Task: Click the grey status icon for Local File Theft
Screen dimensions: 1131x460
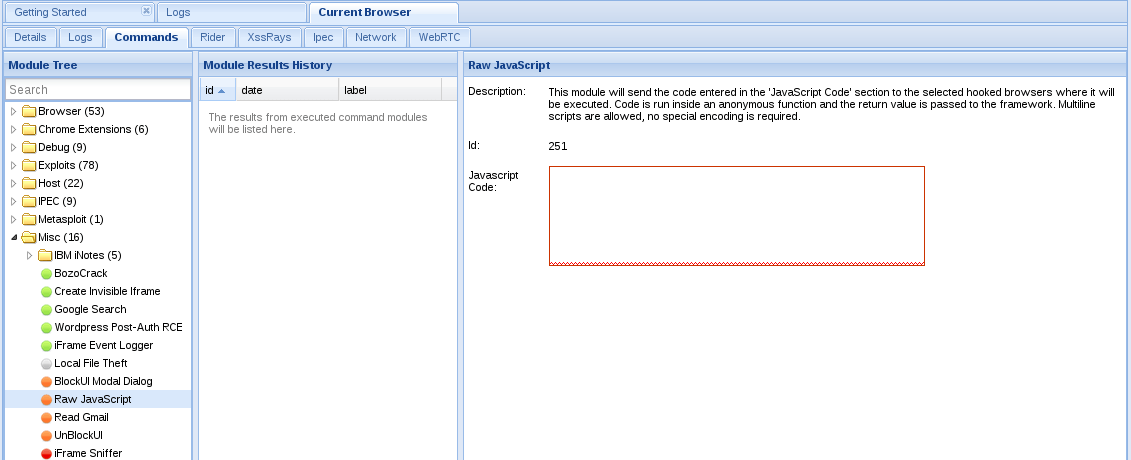Action: pos(46,364)
